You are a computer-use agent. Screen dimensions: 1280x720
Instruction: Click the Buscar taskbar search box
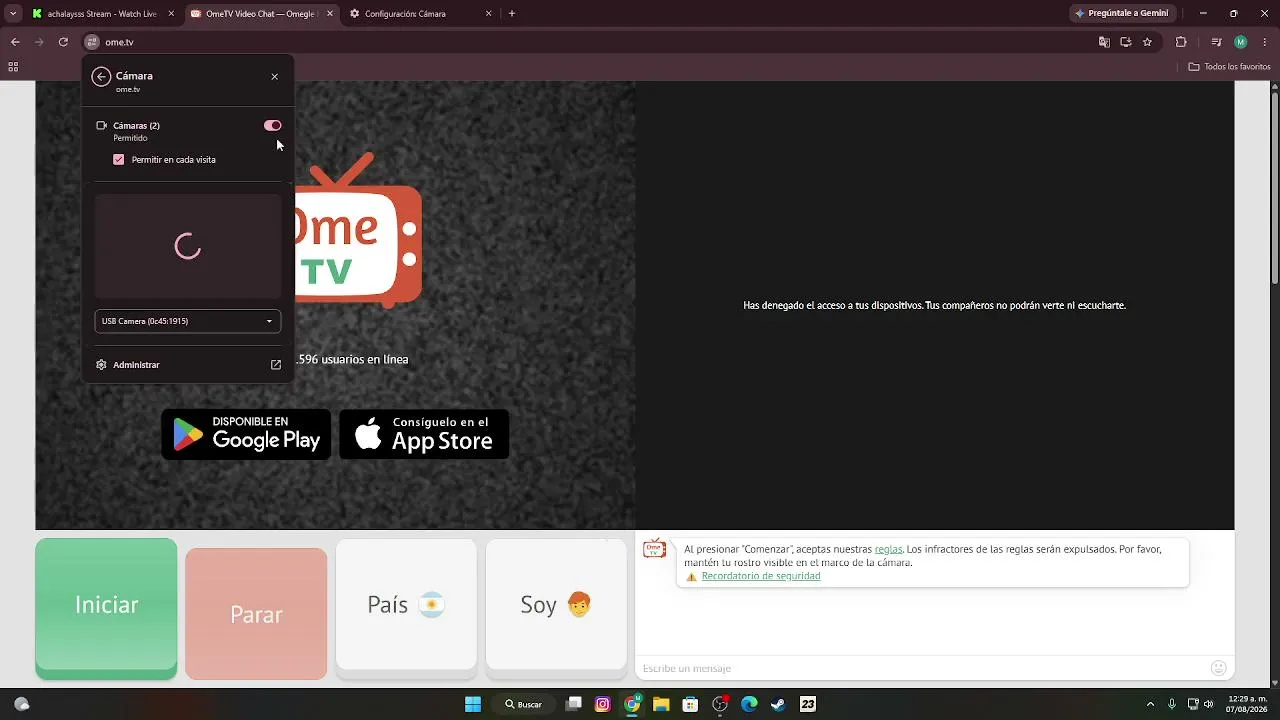pos(523,704)
